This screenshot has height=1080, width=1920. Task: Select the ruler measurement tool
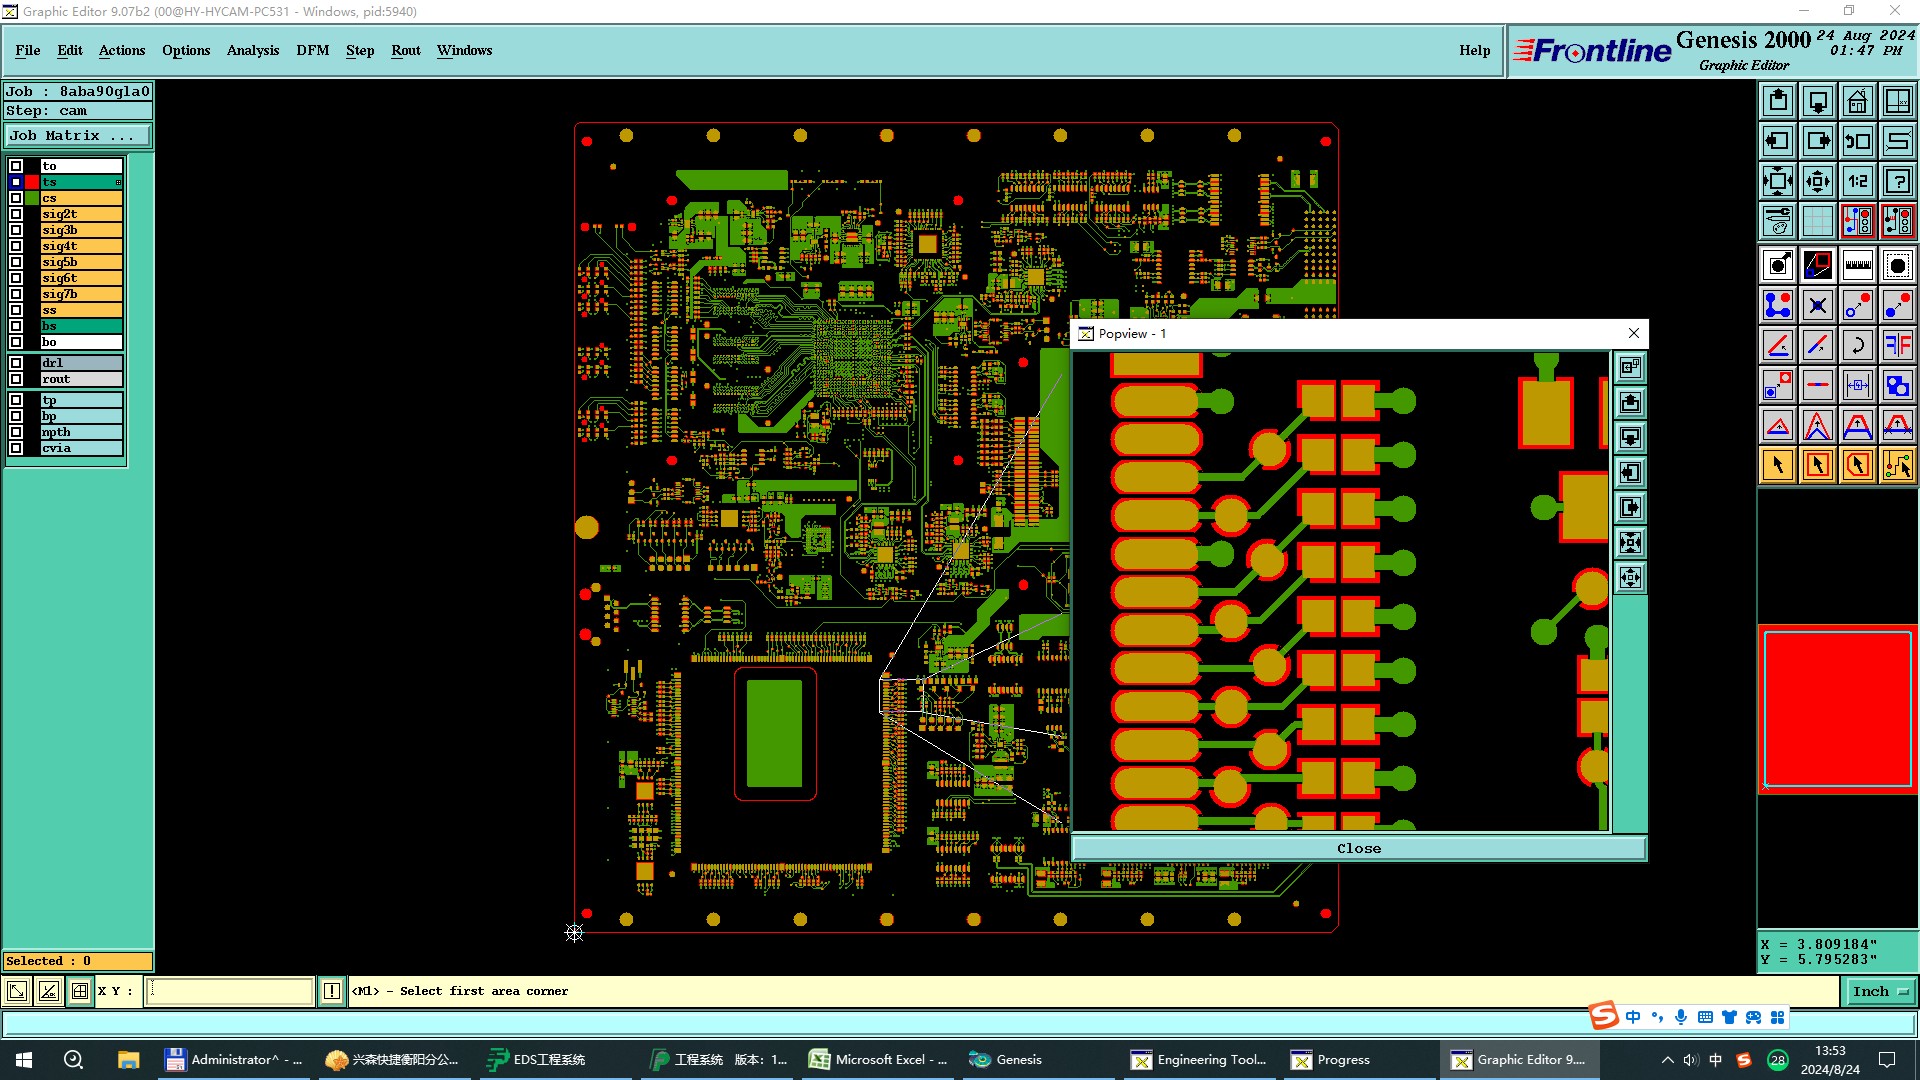click(1857, 265)
